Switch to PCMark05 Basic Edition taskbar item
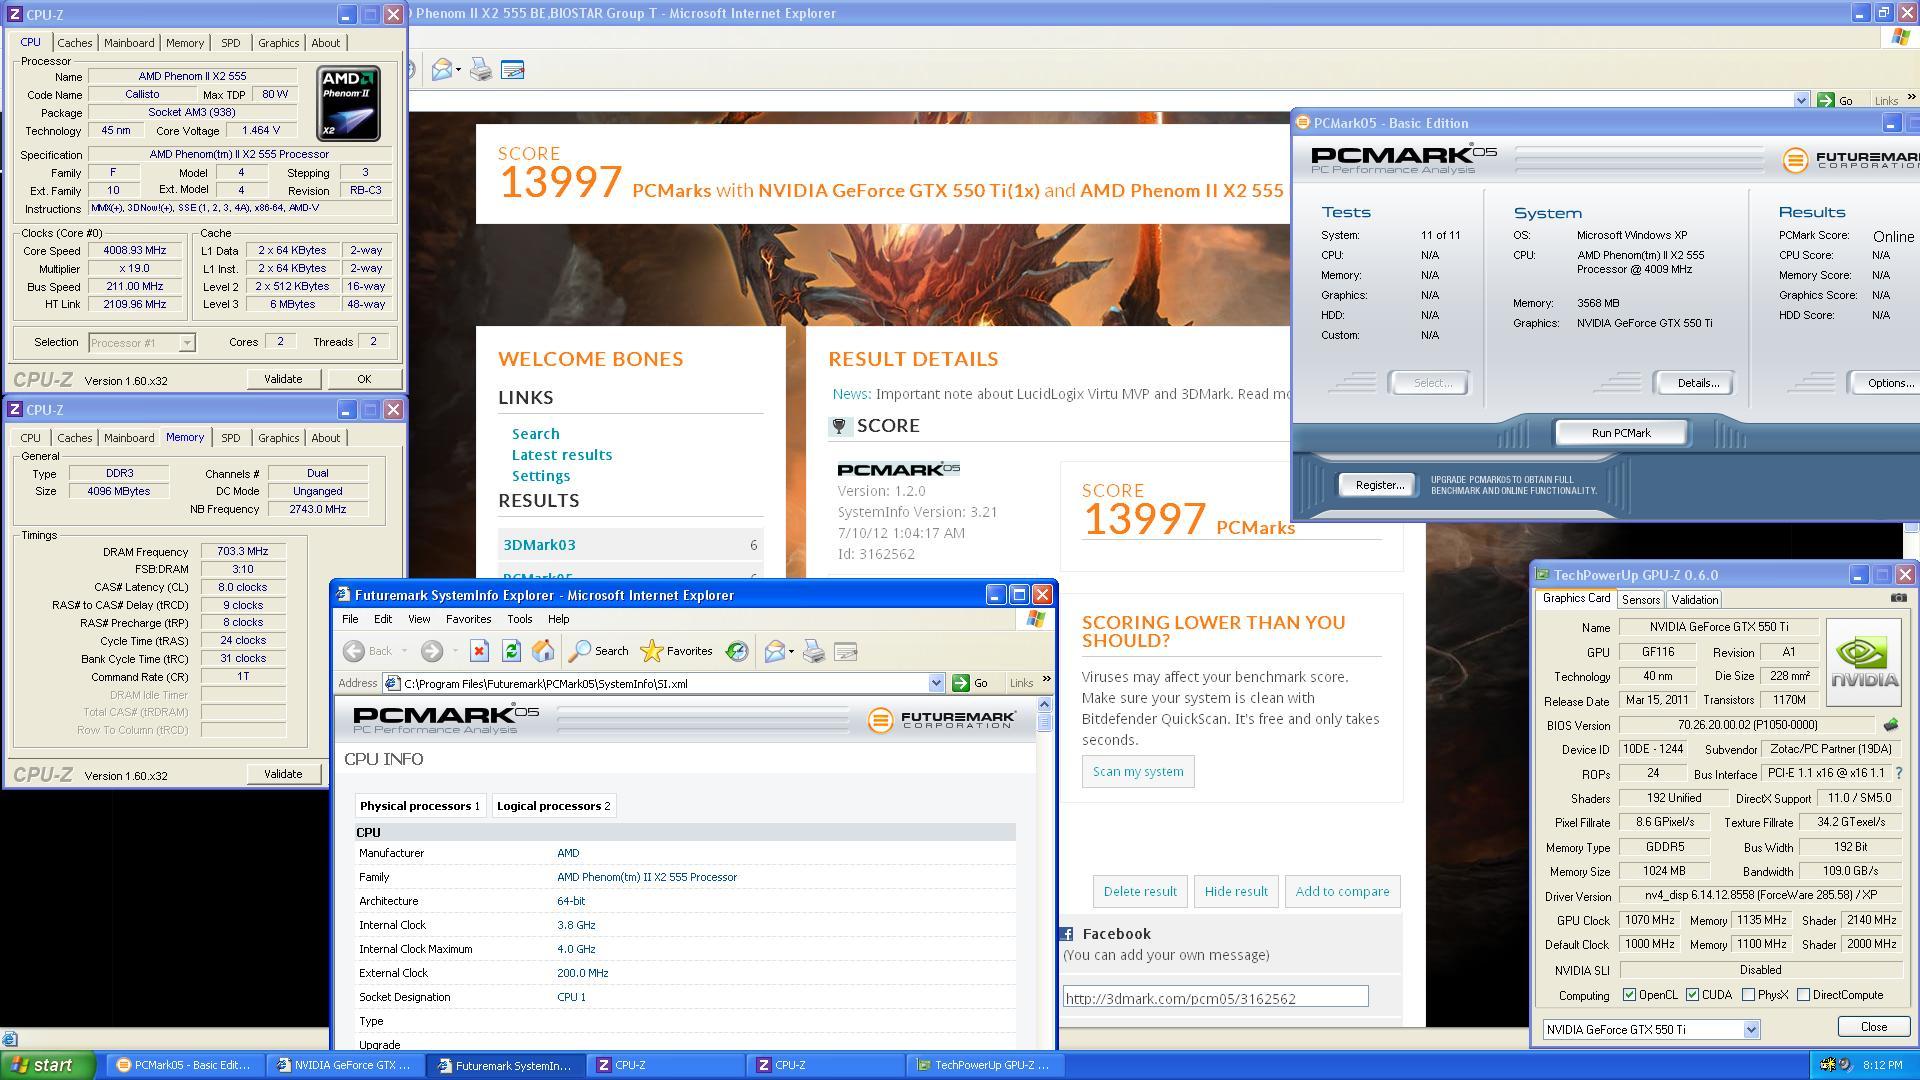The height and width of the screenshot is (1080, 1920). [x=184, y=1065]
